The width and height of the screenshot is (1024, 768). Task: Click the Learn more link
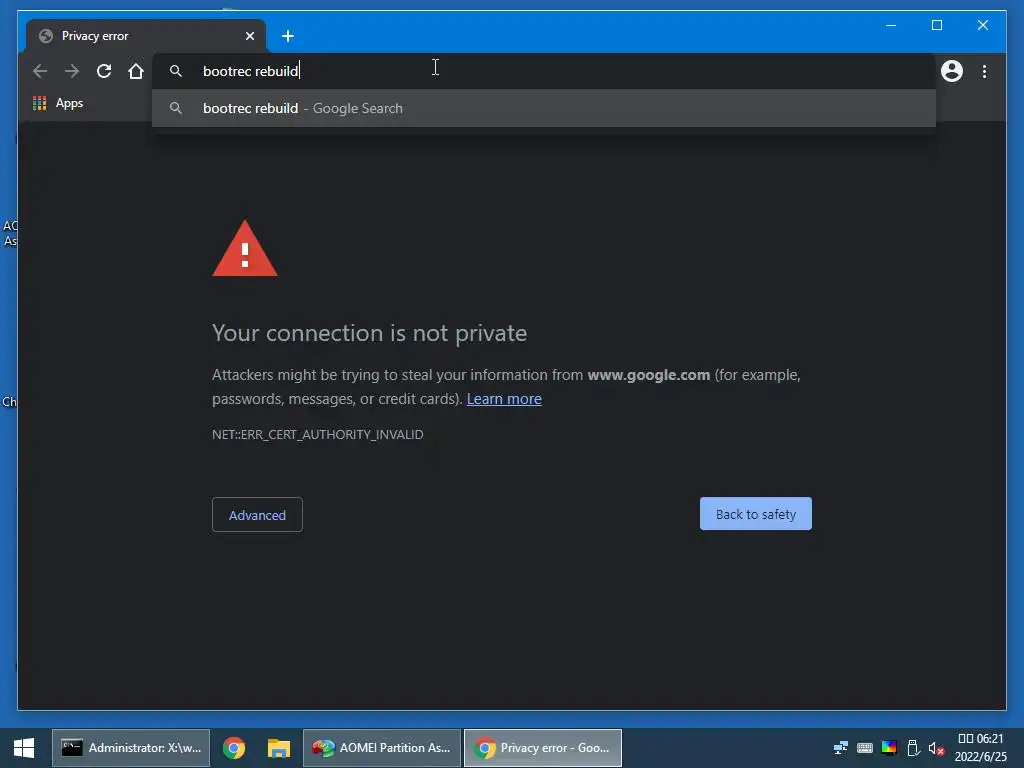point(504,399)
